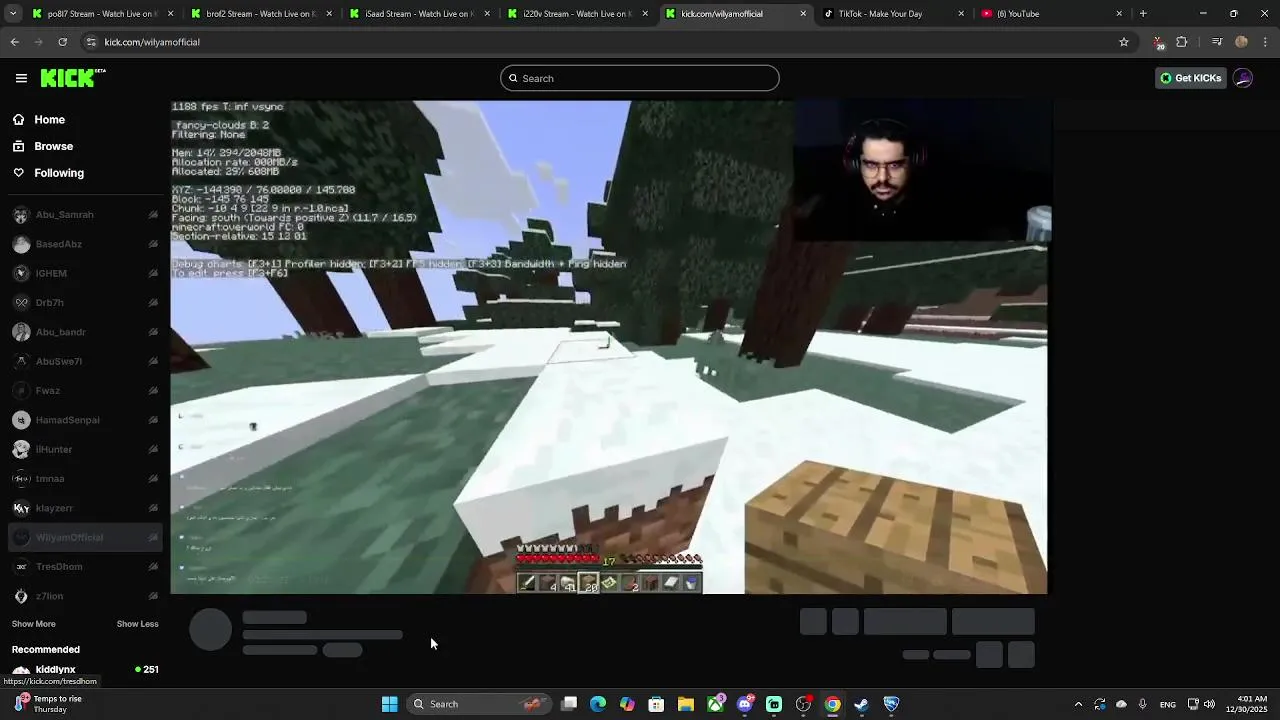Open the Windows Start menu
The width and height of the screenshot is (1280, 720).
click(390, 704)
